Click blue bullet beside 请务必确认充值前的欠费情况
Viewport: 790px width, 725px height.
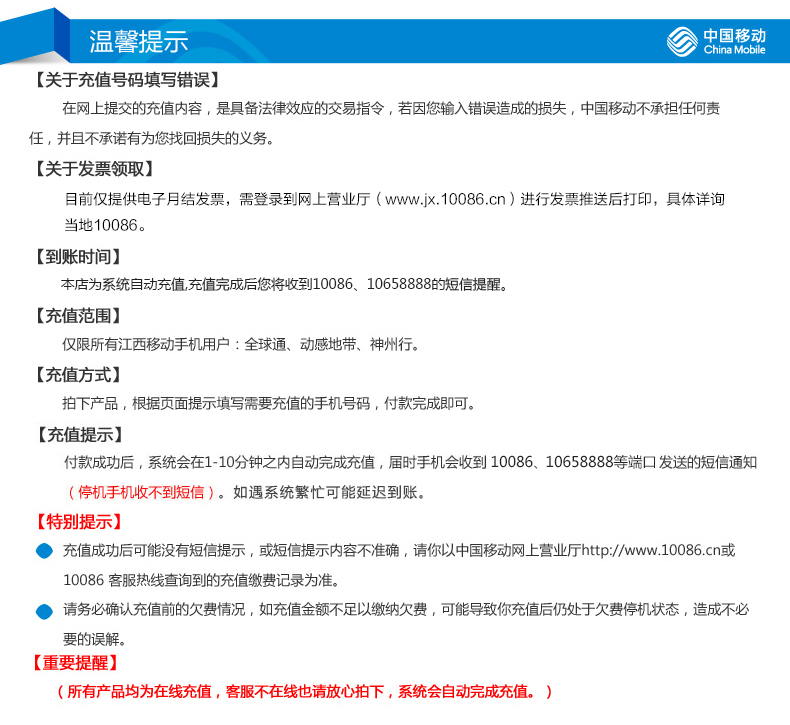click(44, 612)
